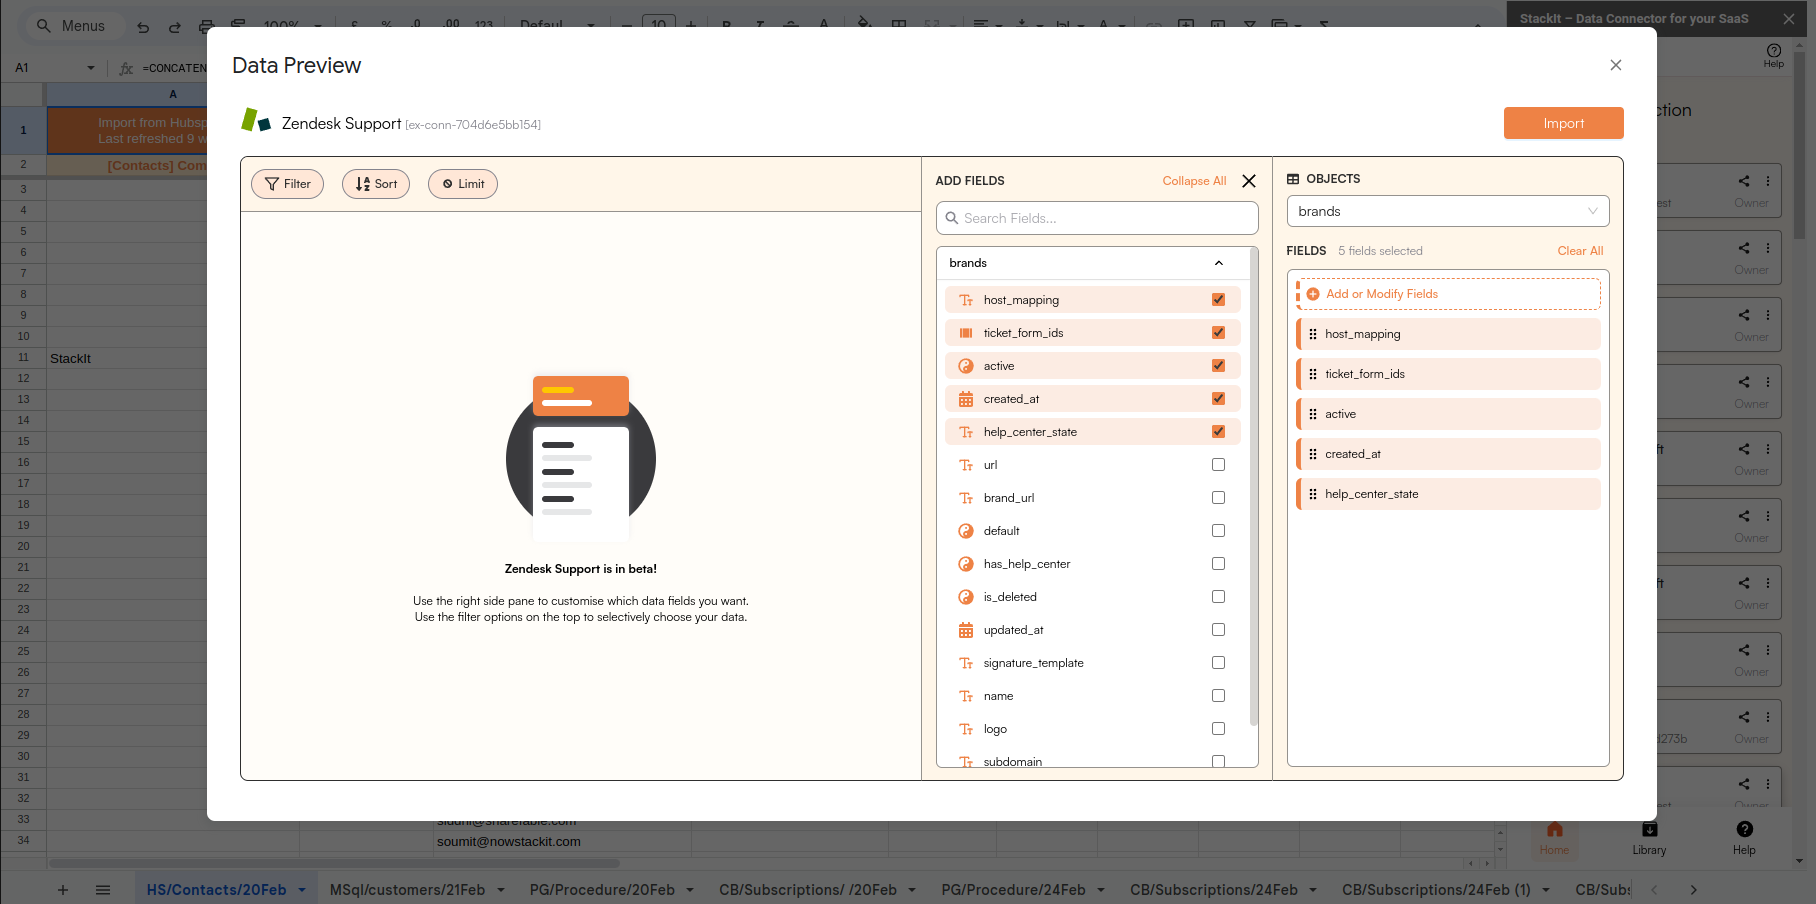Click the Zendesk Support logo
This screenshot has height=904, width=1816.
point(256,120)
